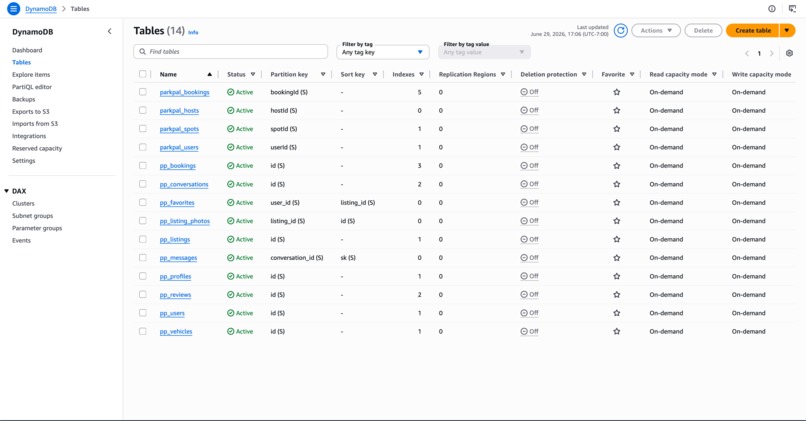
Task: Open Backups in the side navigation
Action: (x=24, y=99)
